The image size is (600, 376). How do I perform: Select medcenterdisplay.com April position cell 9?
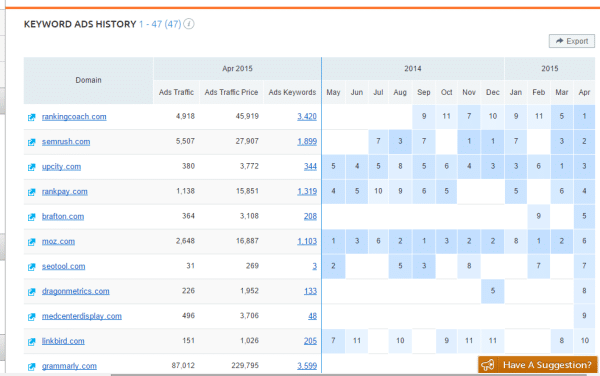point(584,316)
